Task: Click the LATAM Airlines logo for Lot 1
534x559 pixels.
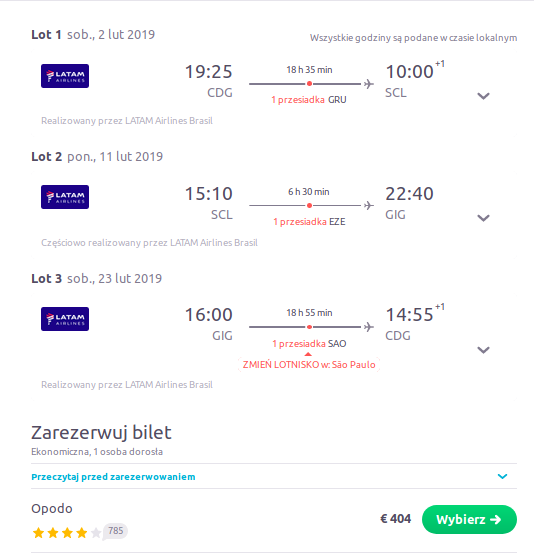Action: (65, 76)
